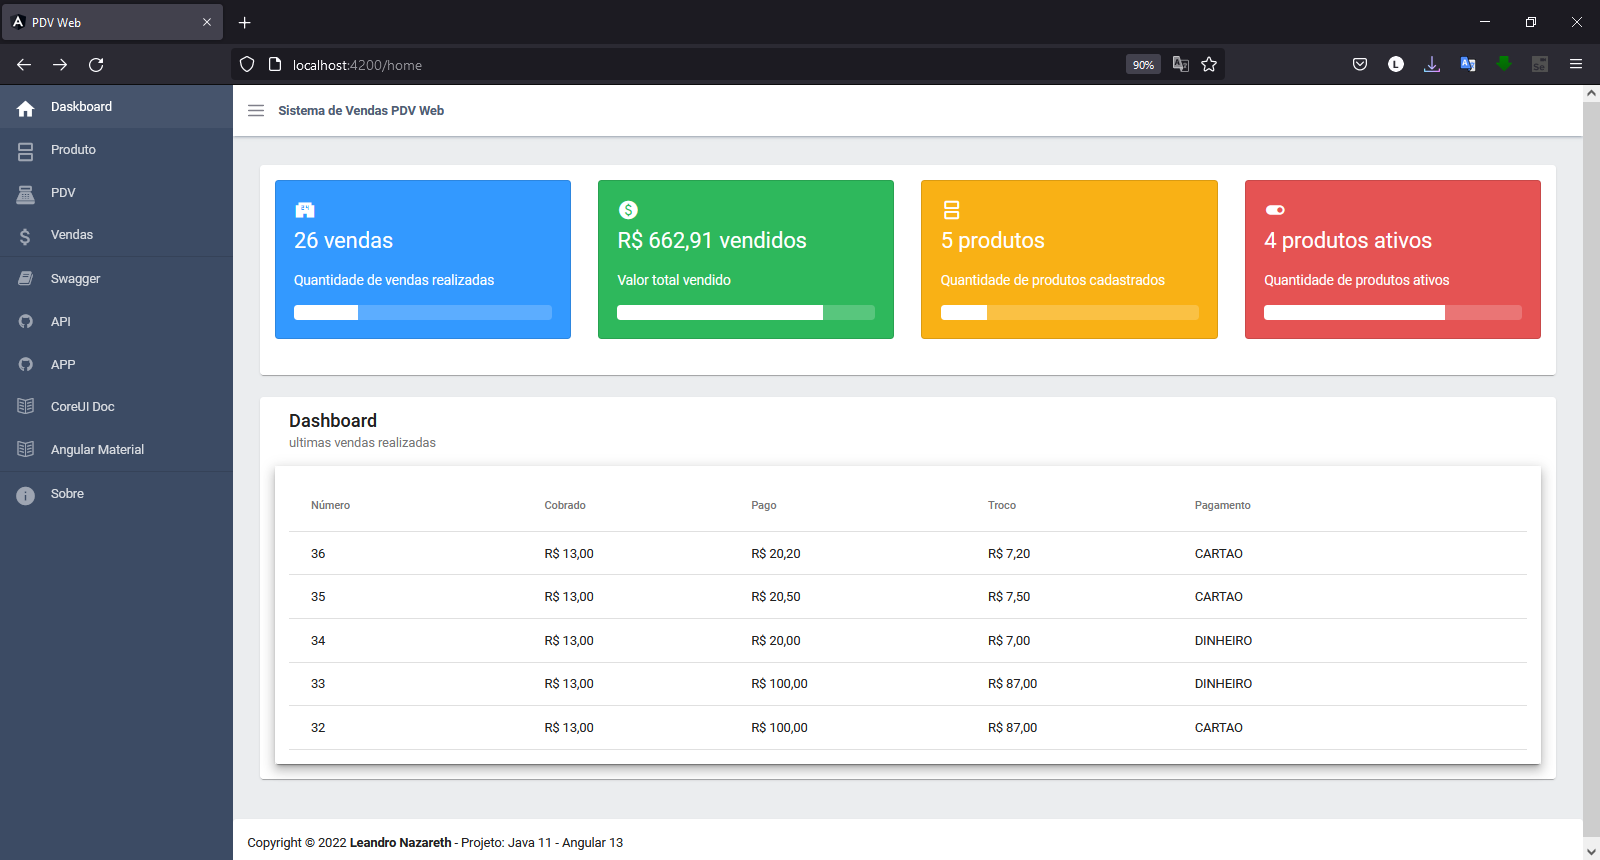The height and width of the screenshot is (860, 1600).
Task: Click the blue vendas progress bar
Action: coord(423,313)
